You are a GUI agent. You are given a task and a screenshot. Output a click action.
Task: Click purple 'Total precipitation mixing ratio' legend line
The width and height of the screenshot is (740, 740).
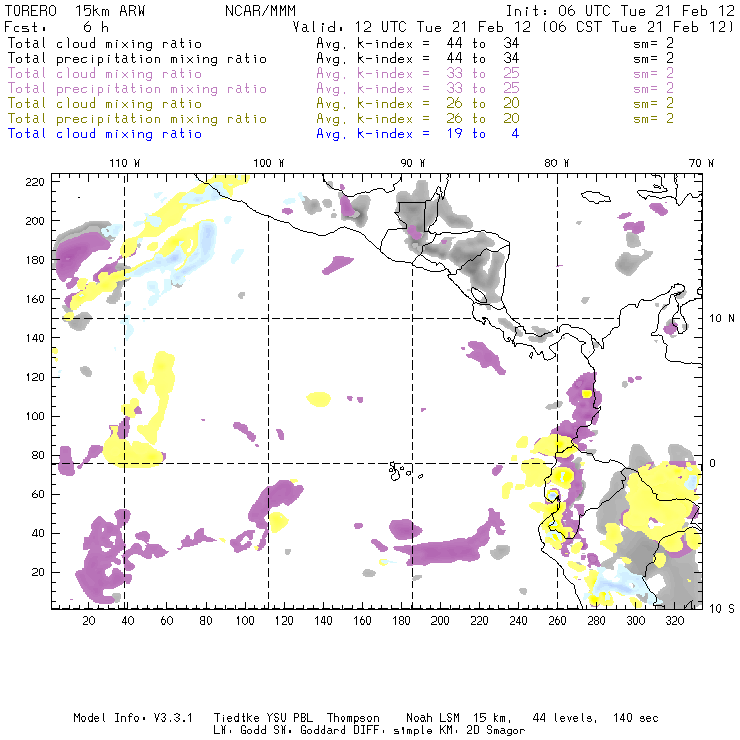pos(137,89)
